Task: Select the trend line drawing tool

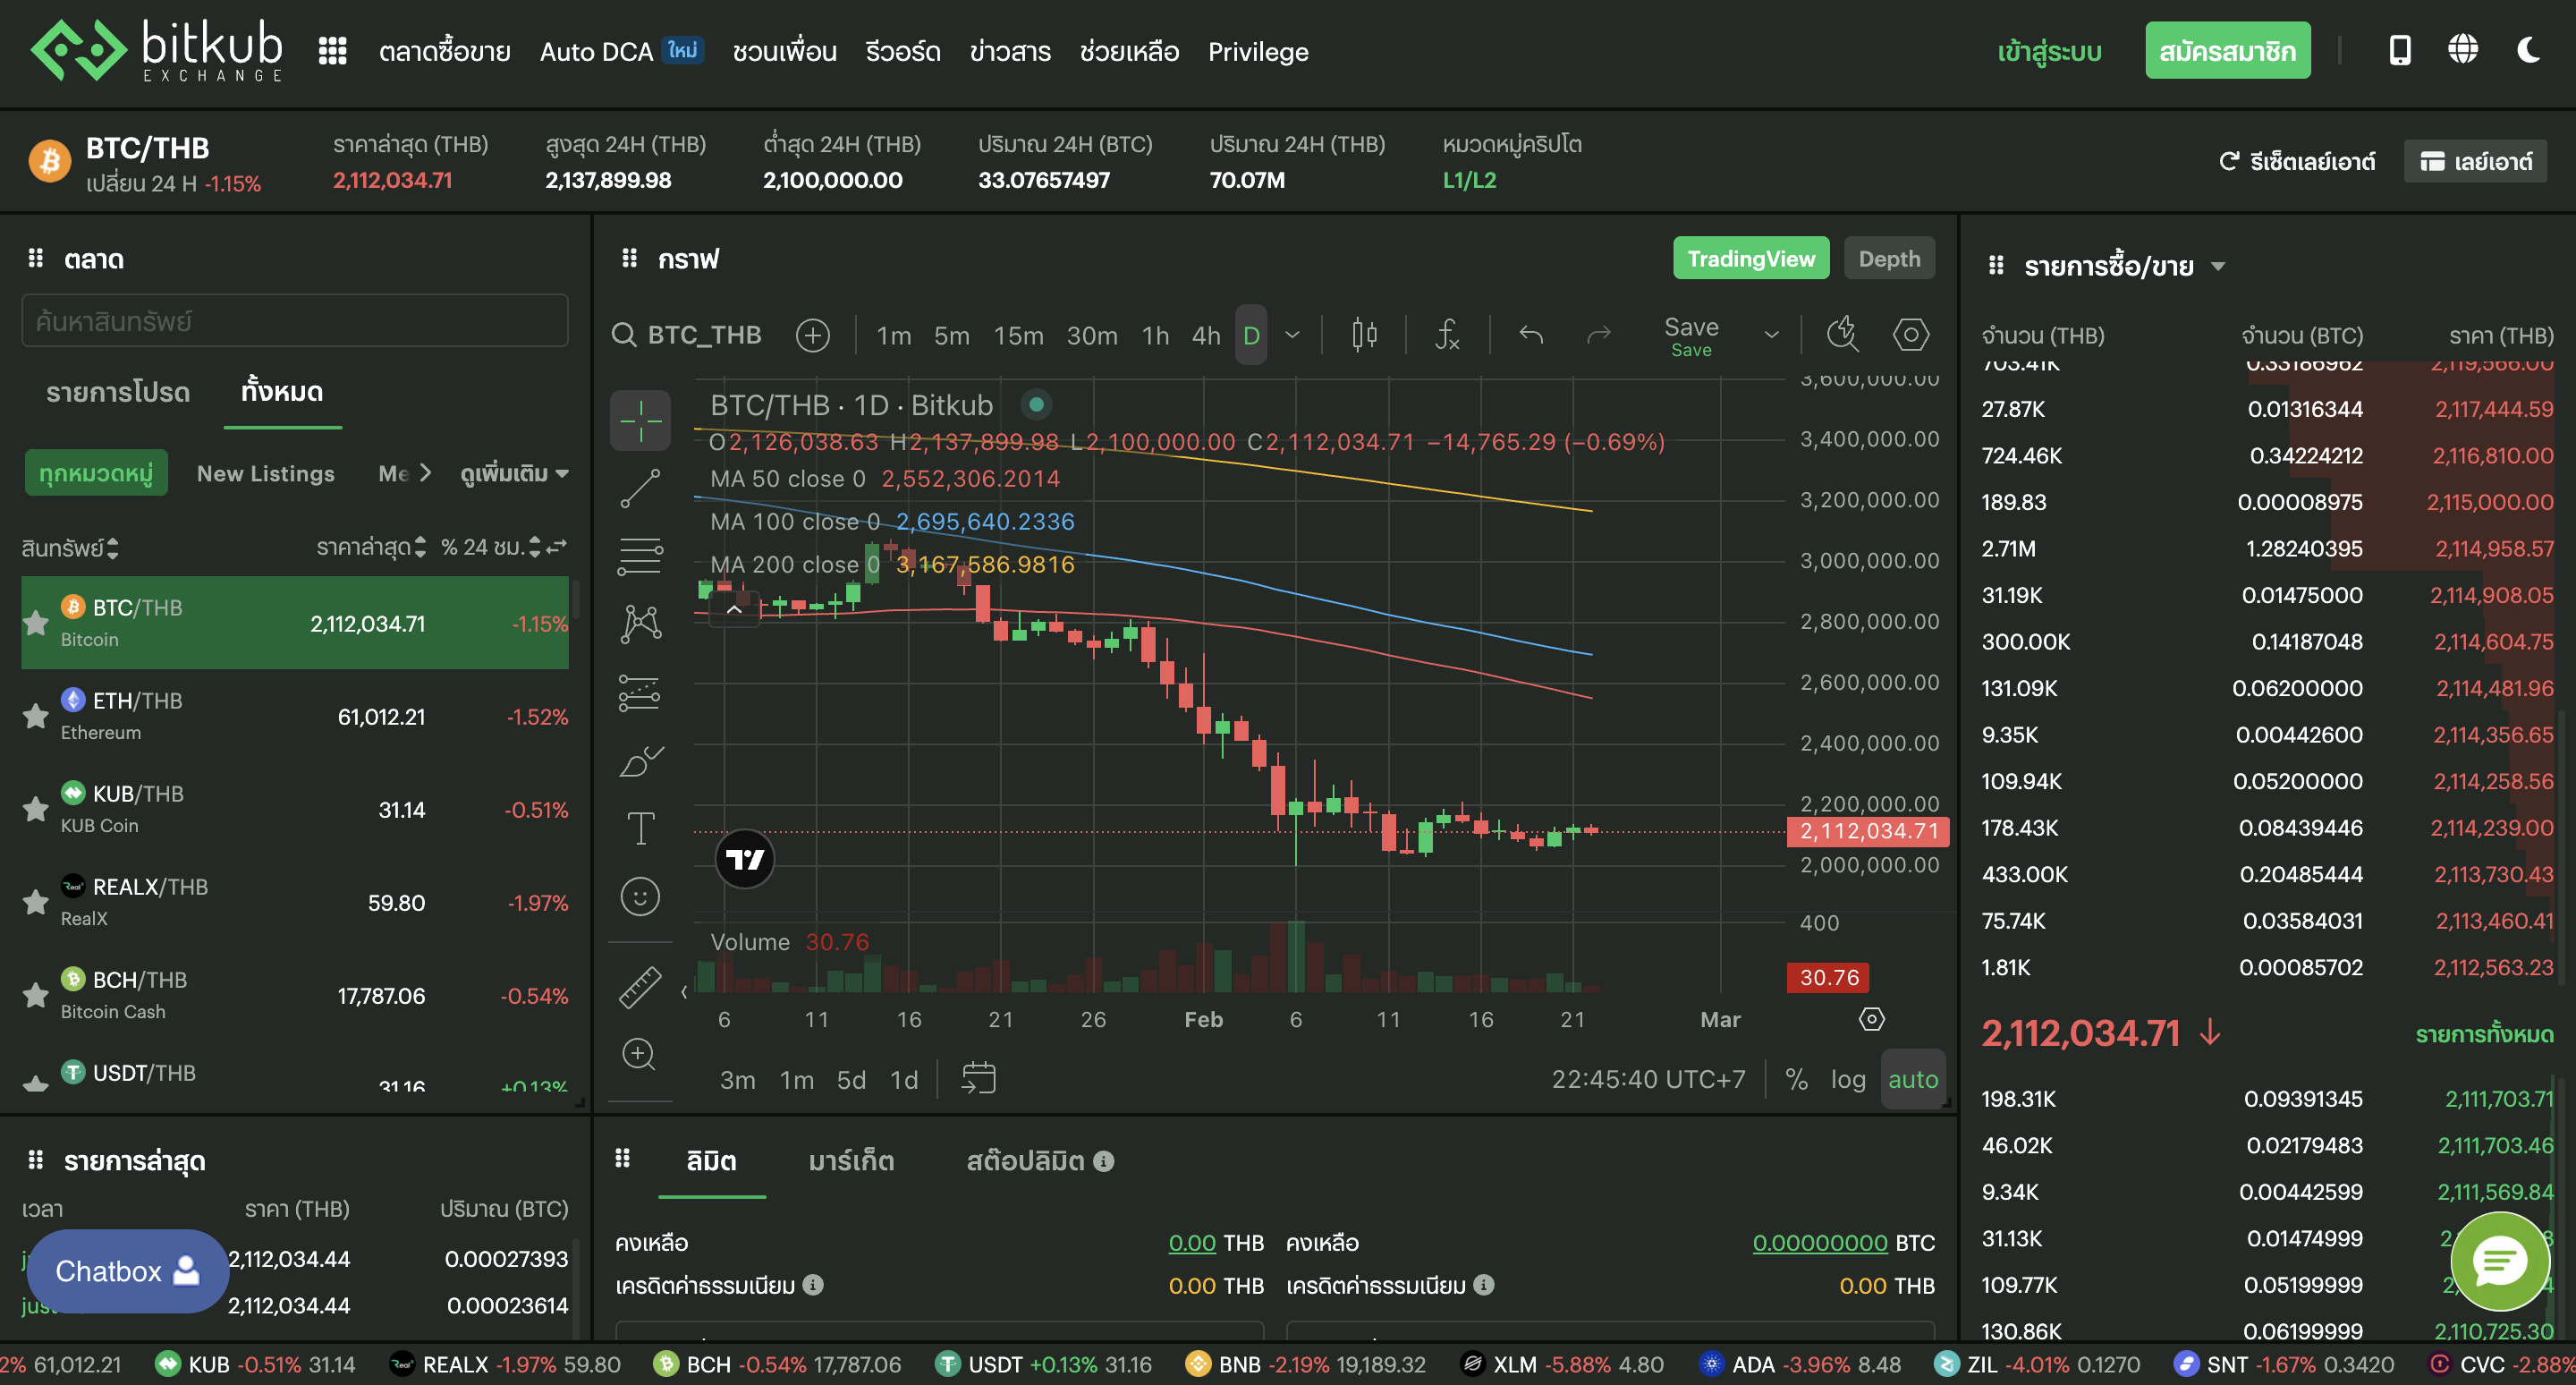Action: [640, 489]
